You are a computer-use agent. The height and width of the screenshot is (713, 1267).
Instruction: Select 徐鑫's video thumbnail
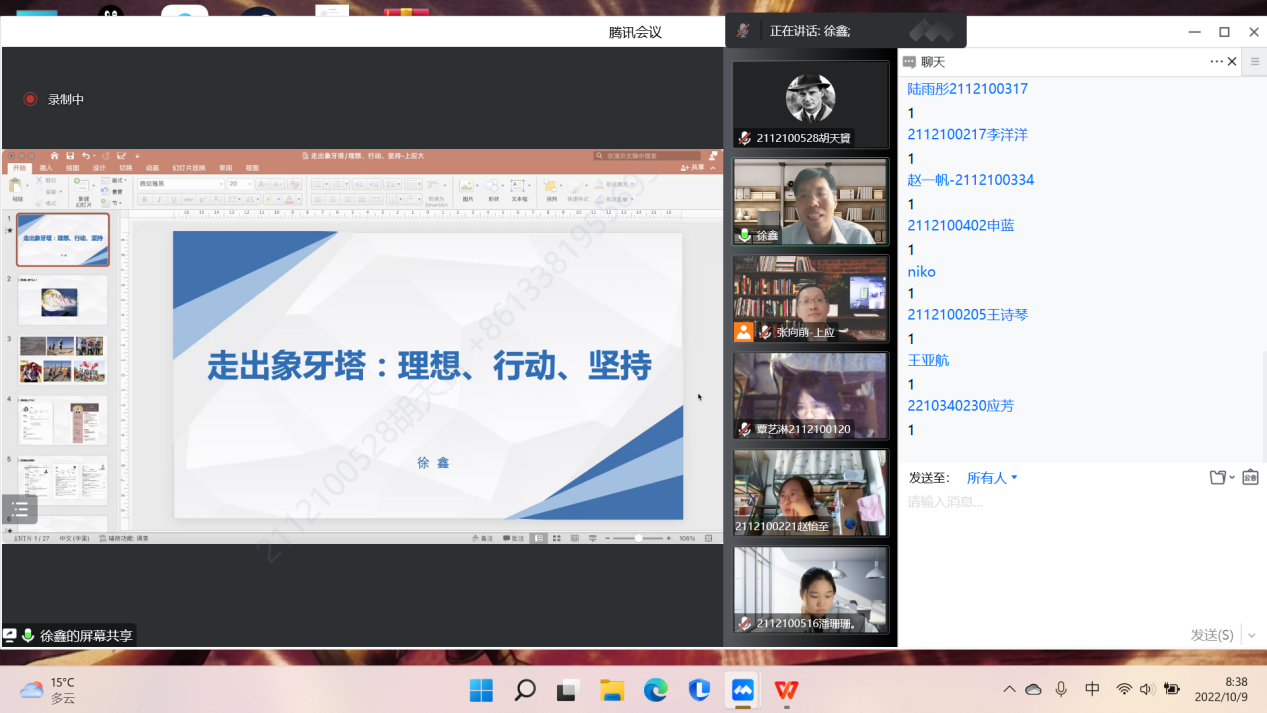point(810,202)
